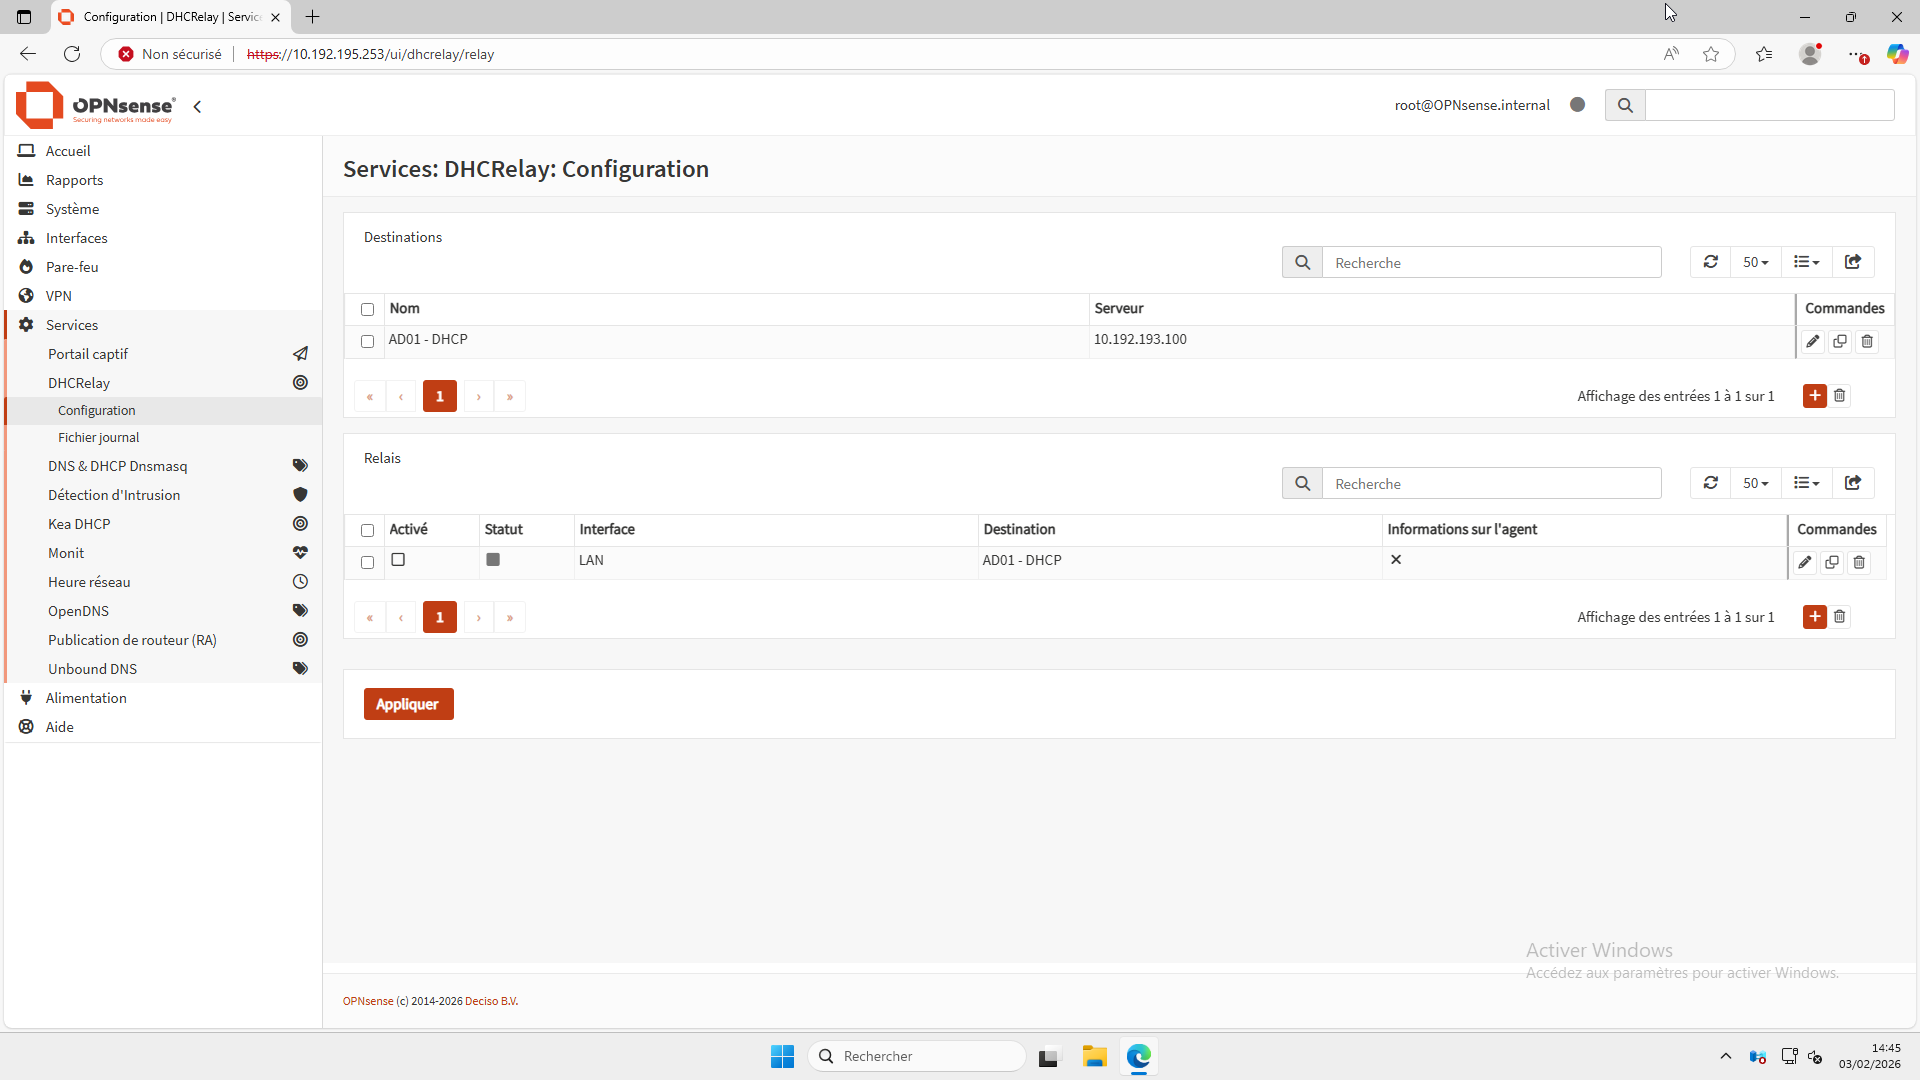Open the Kea DHCP service link
The height and width of the screenshot is (1088, 1920).
[x=79, y=524]
